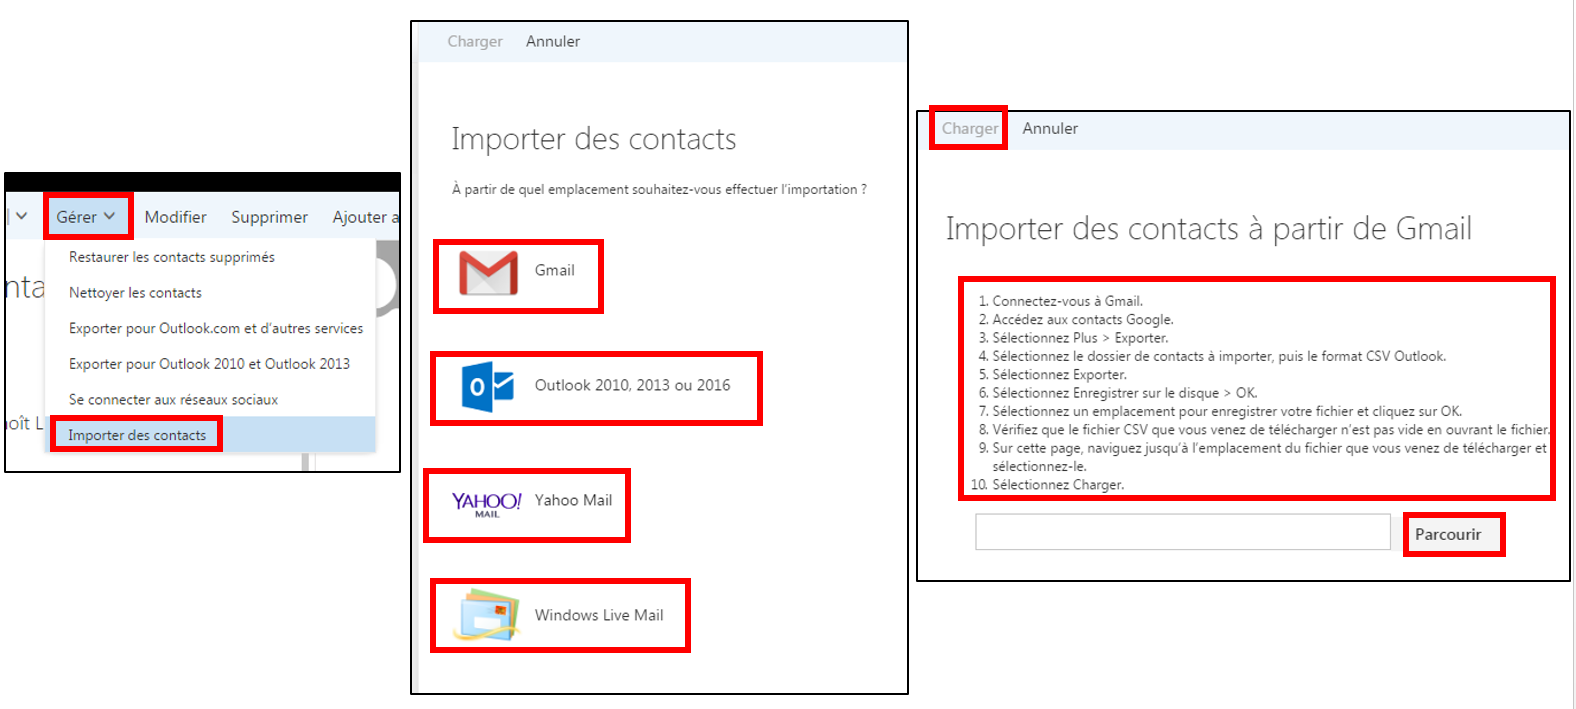Select the Yahoo Mail logo

point(486,504)
